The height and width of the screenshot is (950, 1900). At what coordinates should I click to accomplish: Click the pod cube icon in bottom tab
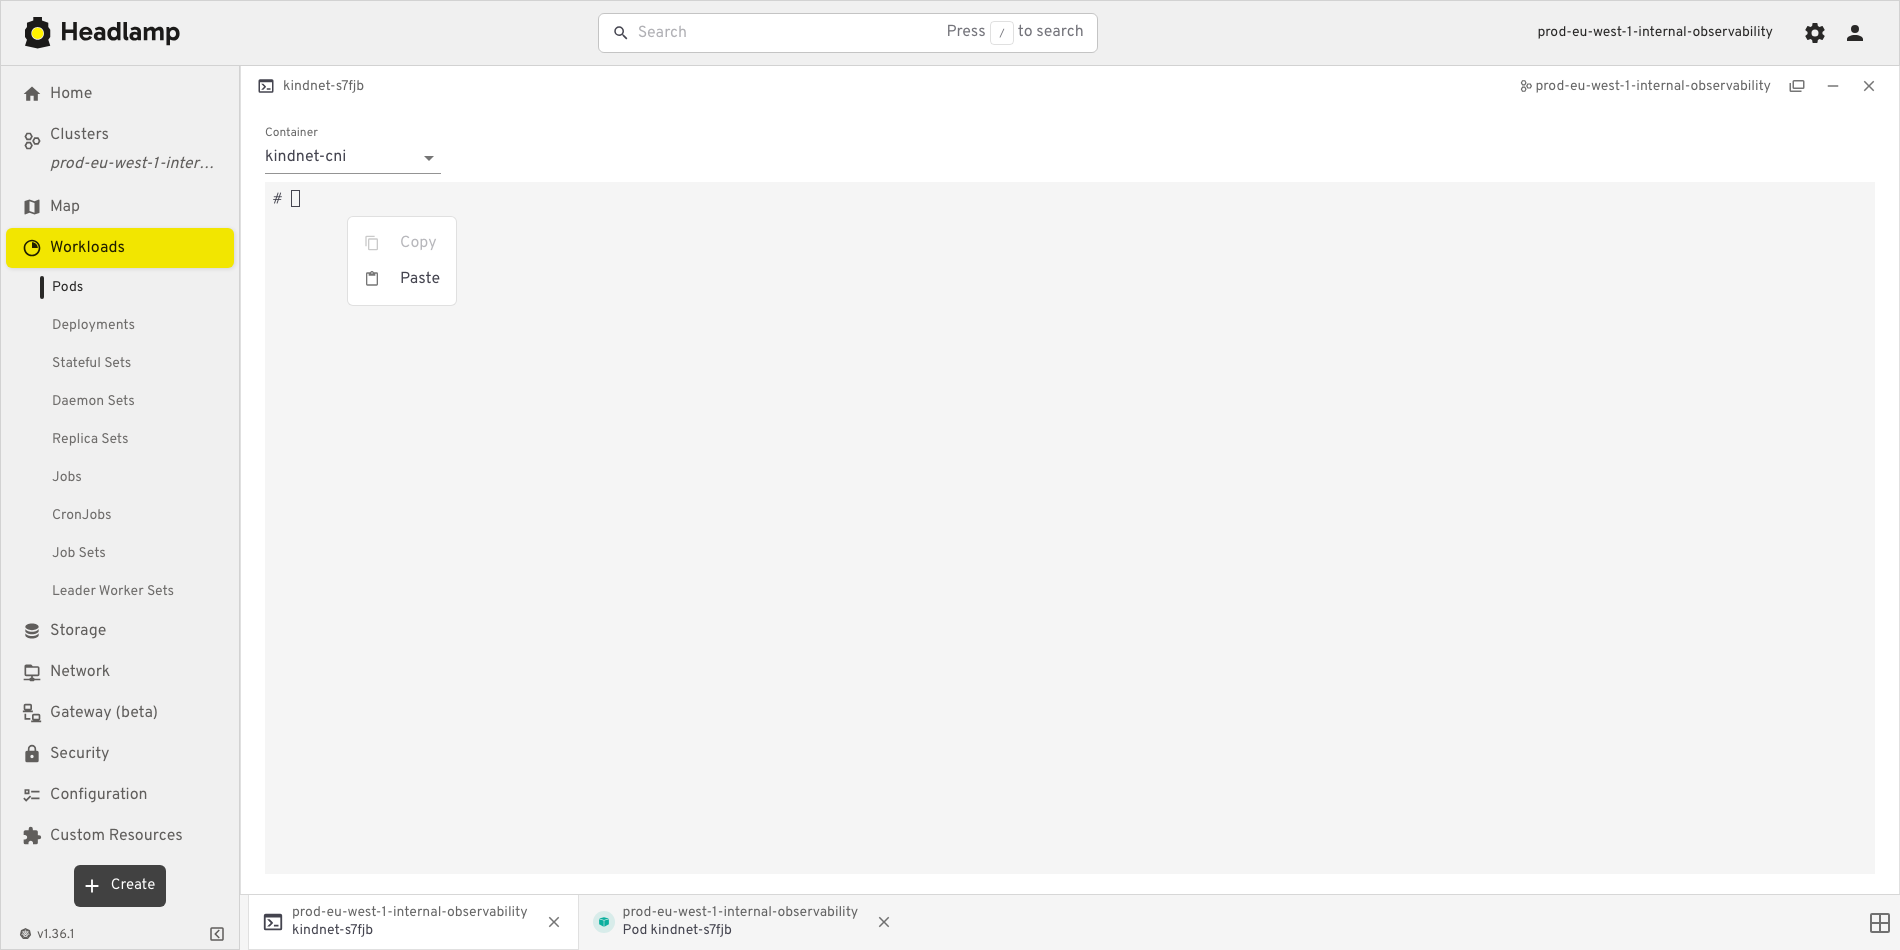pos(603,922)
